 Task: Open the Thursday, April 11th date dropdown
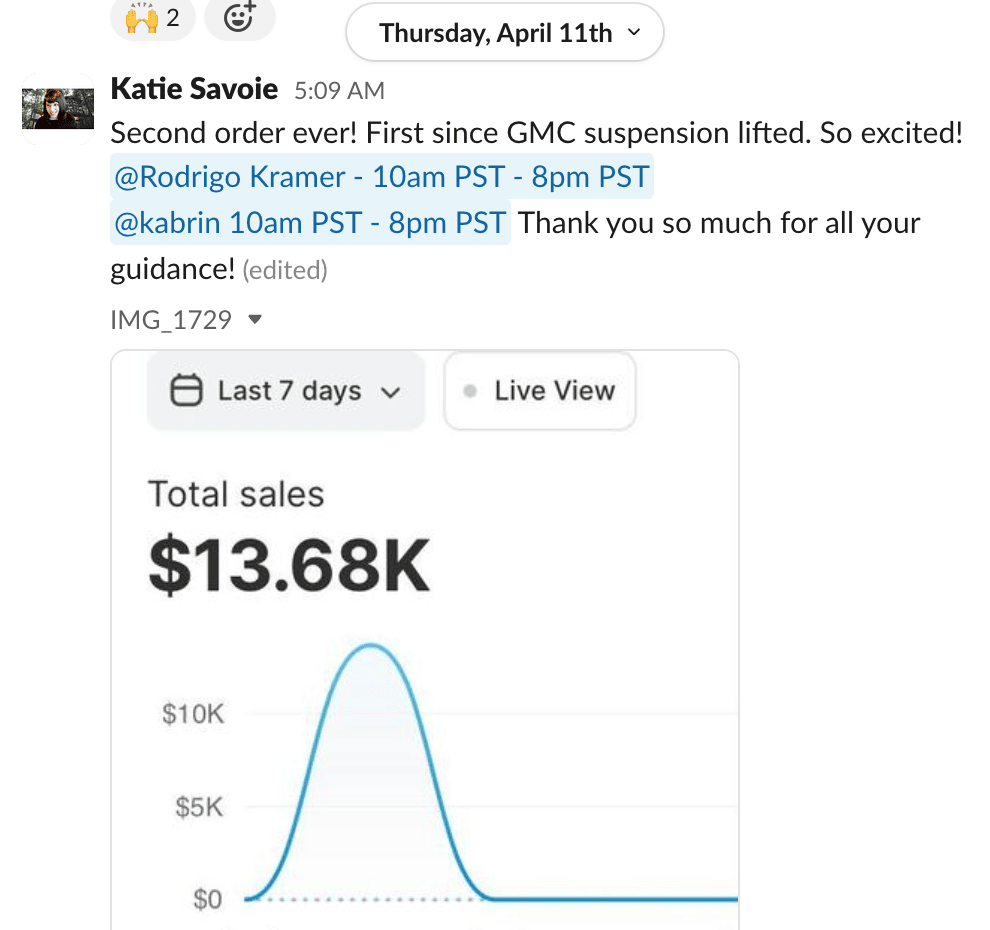504,33
